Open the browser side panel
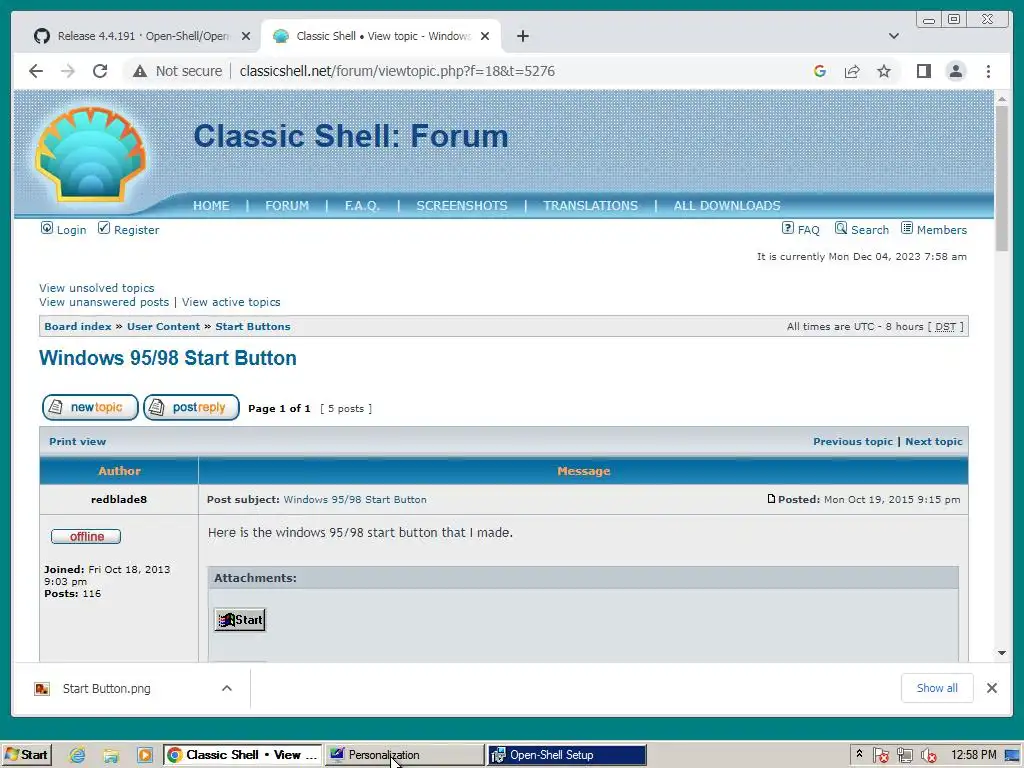1024x768 pixels. tap(923, 71)
